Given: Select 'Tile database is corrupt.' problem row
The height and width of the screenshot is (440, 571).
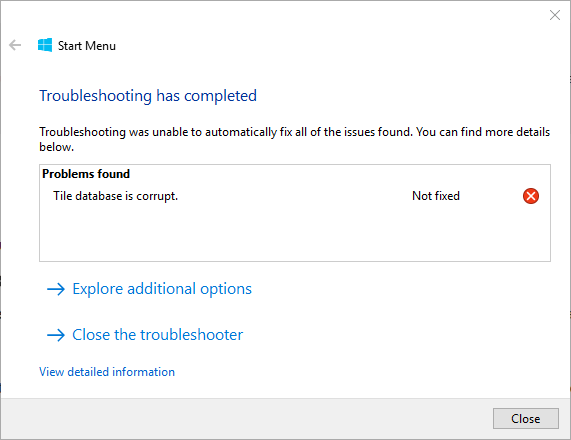Looking at the screenshot, I should 295,196.
